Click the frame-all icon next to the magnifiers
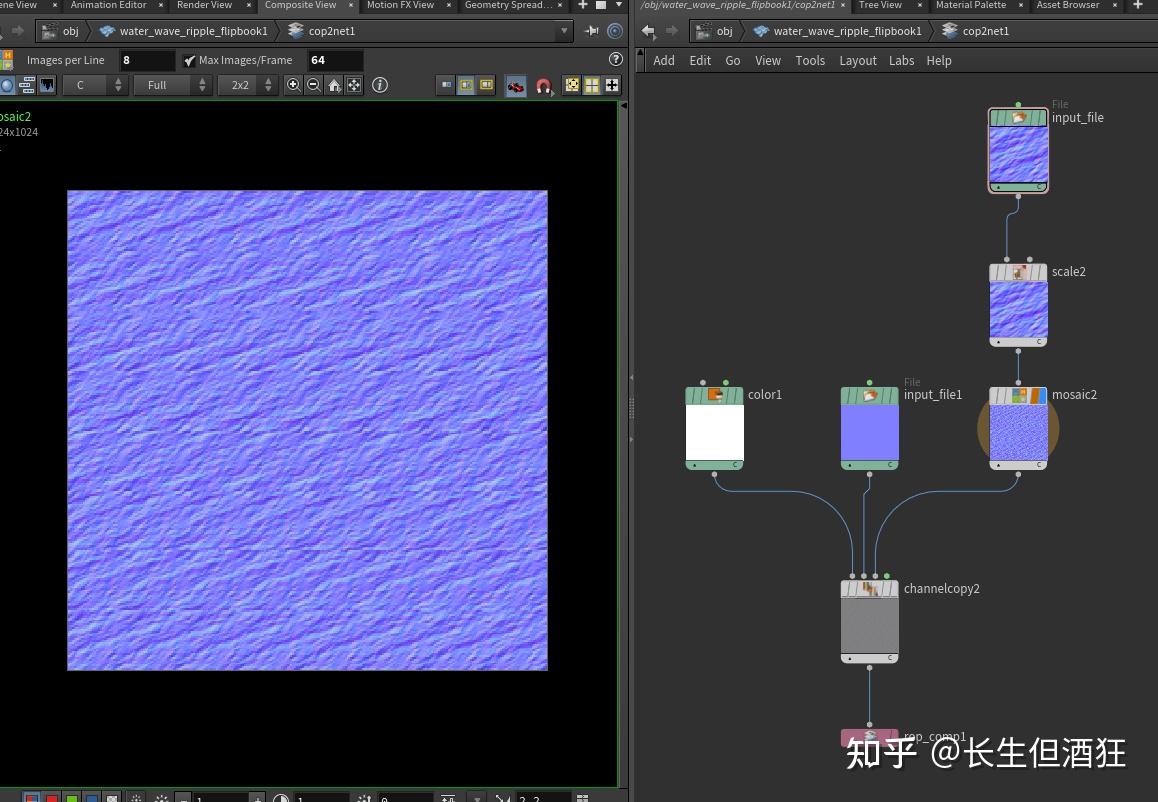Screen dimensions: 1158x802 pos(354,85)
